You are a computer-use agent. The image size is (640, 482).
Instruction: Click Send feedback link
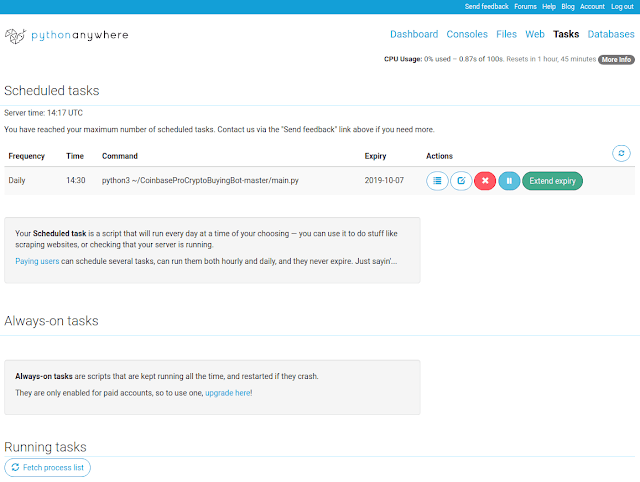[487, 7]
